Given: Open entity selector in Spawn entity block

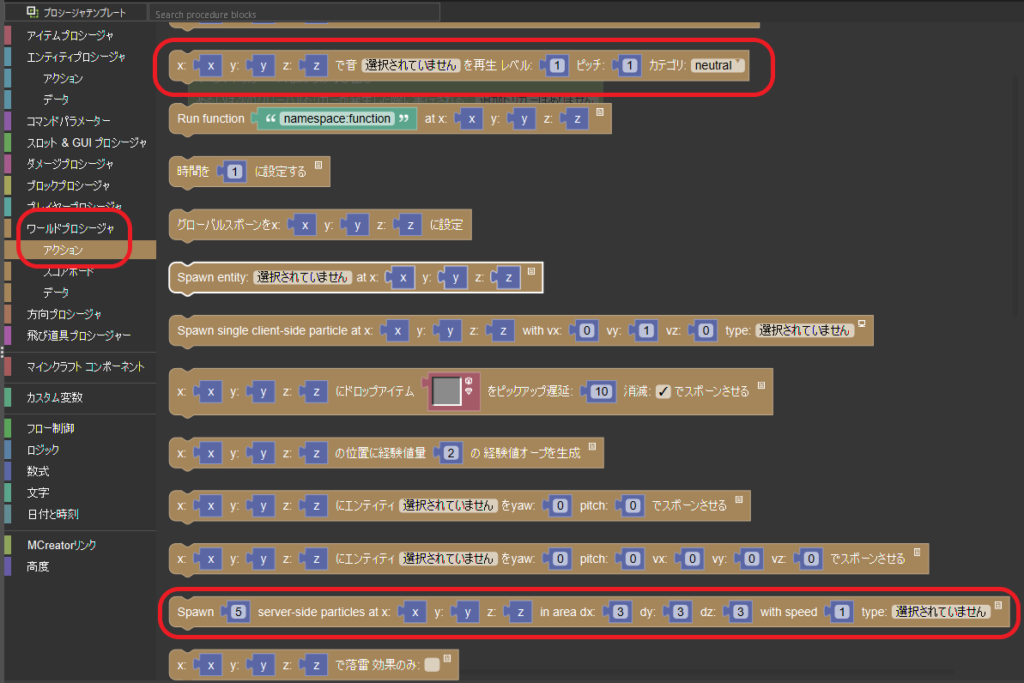Looking at the screenshot, I should (302, 277).
